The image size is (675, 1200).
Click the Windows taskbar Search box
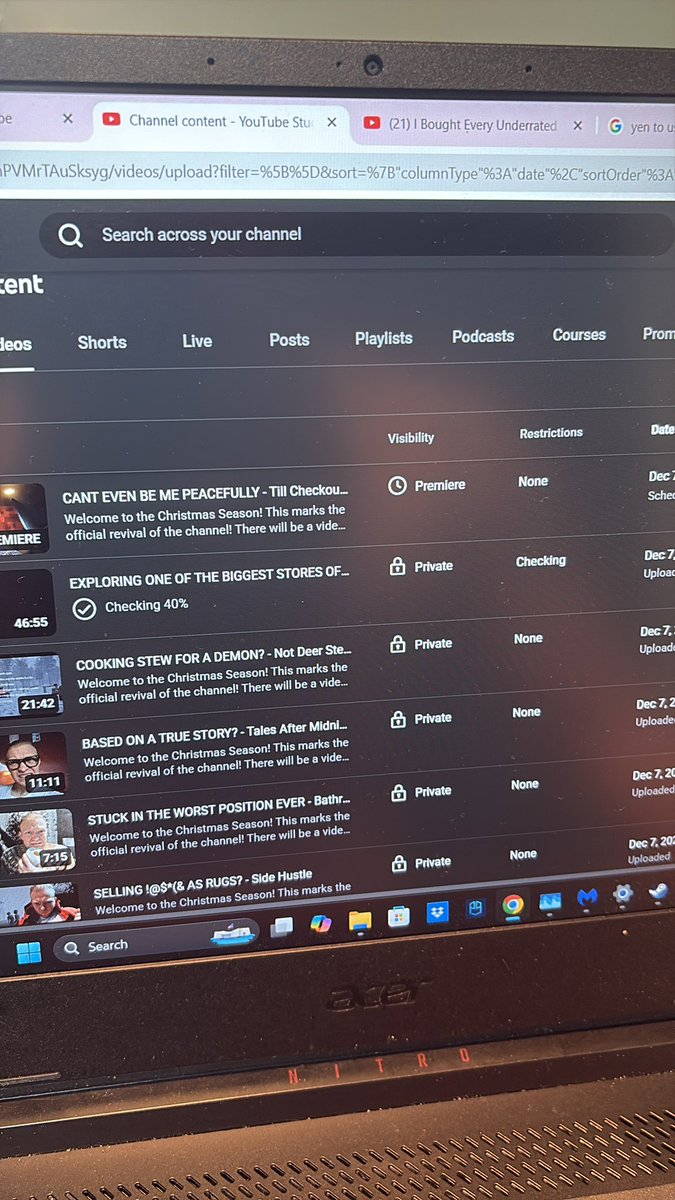155,941
